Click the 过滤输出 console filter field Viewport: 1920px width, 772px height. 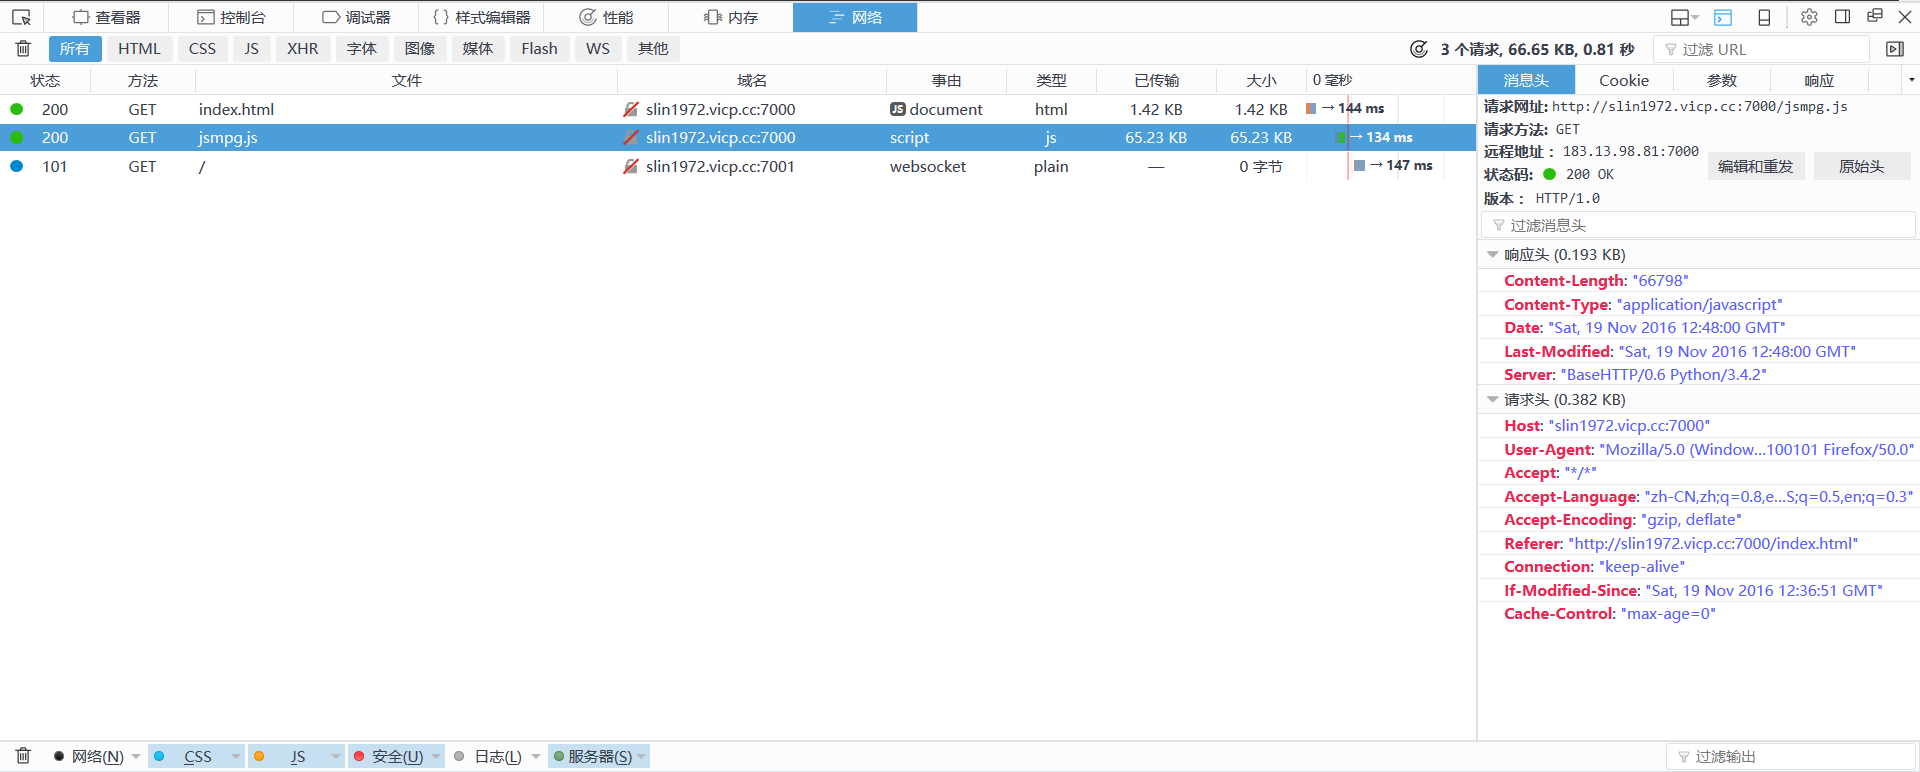pos(1791,757)
